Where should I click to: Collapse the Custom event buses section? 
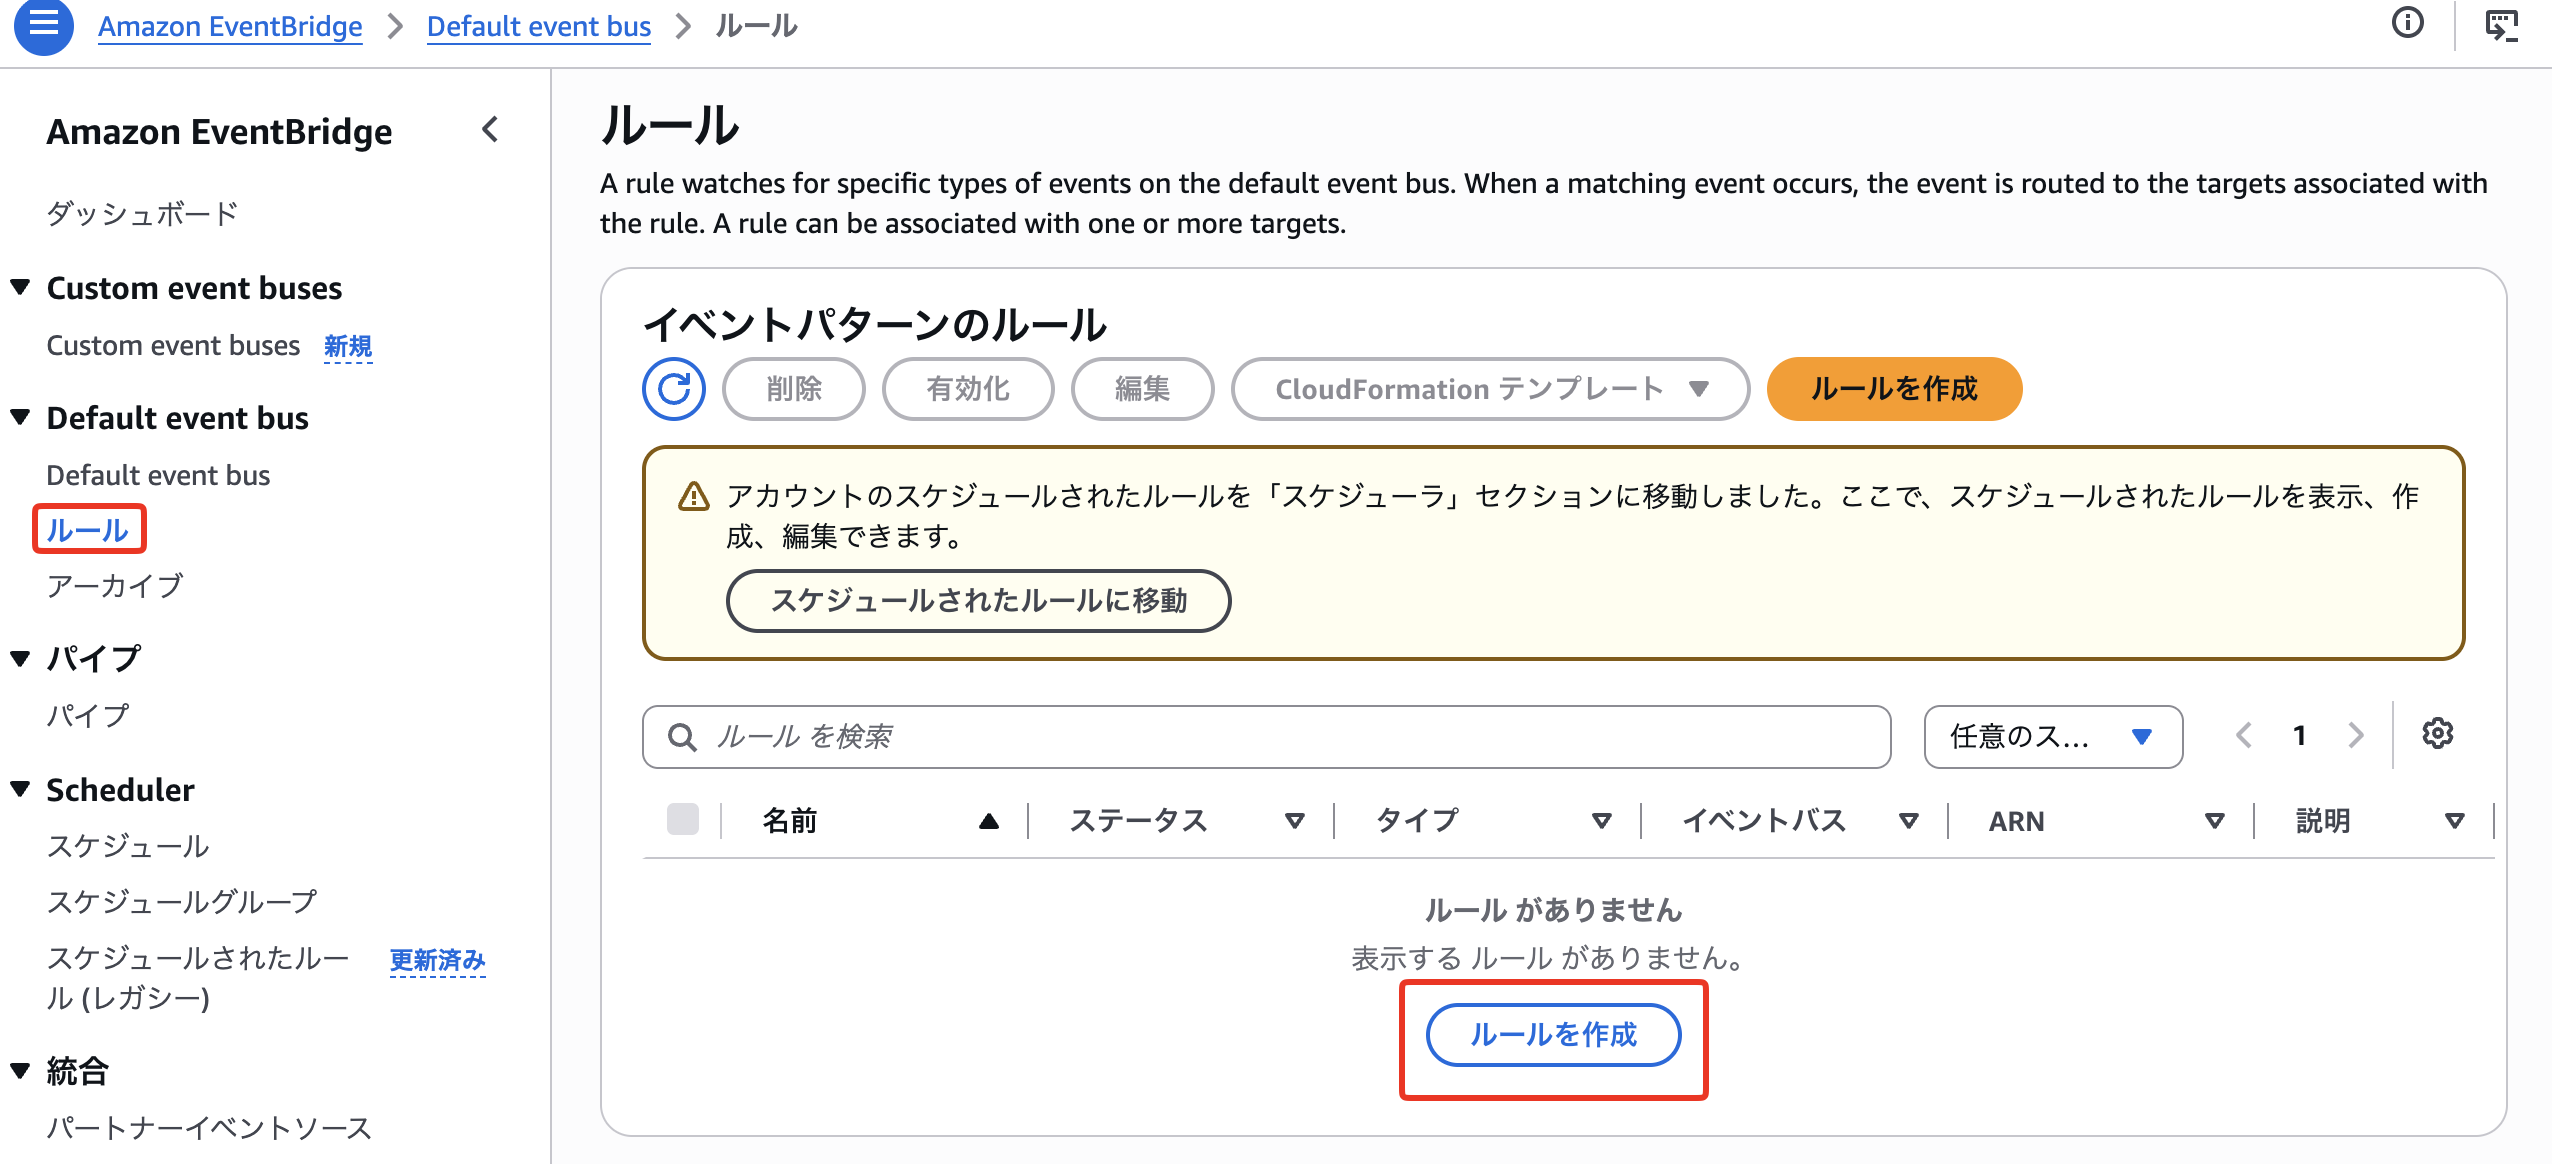tap(20, 288)
